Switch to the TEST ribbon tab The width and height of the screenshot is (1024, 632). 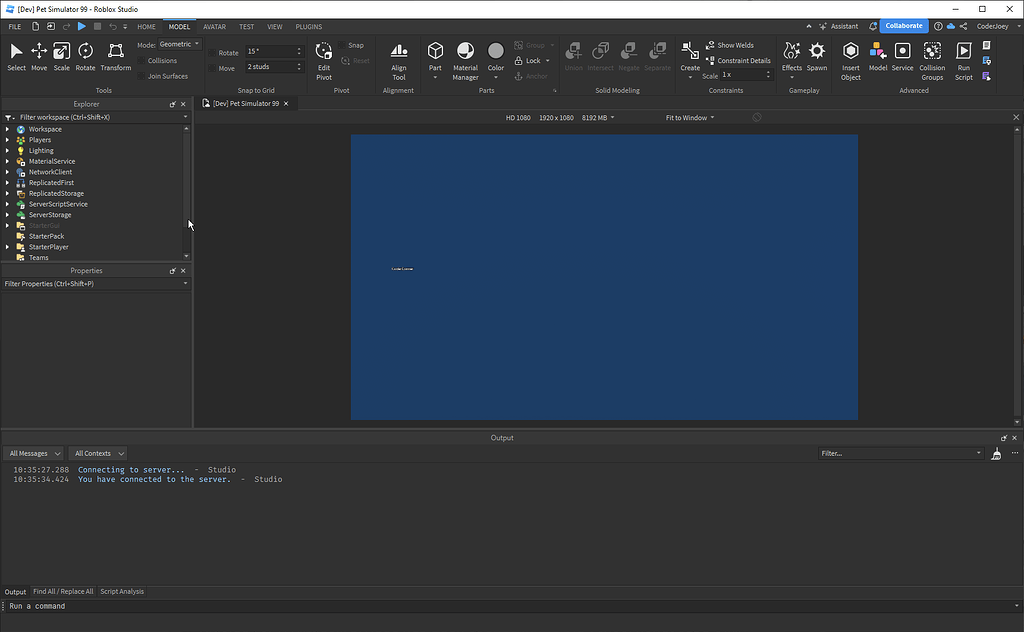(x=246, y=27)
